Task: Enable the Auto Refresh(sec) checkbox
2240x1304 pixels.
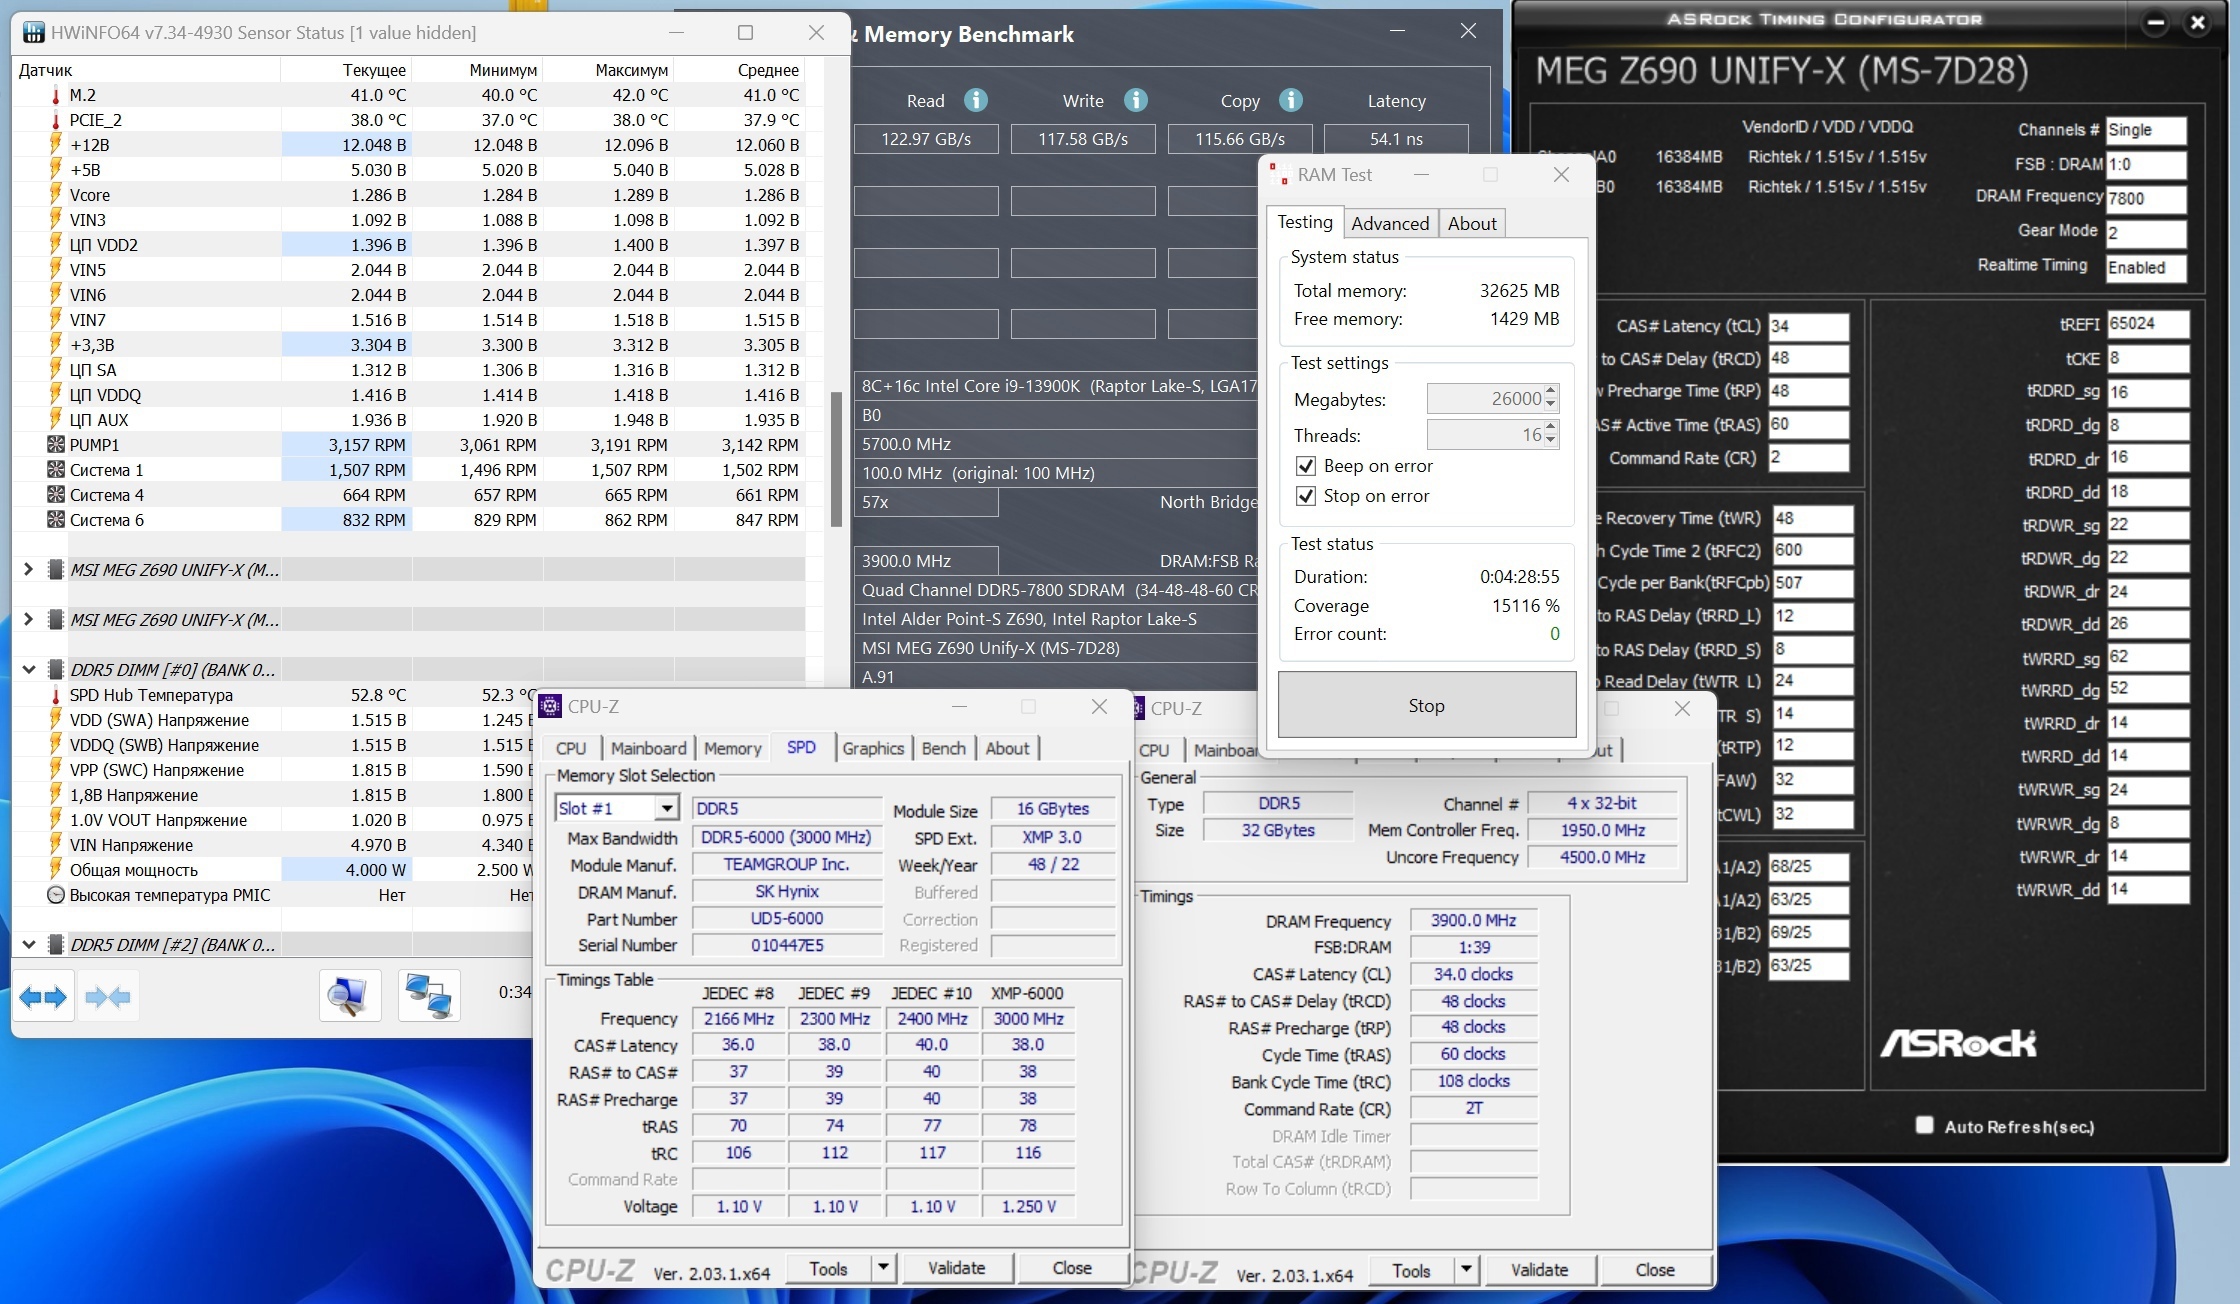Action: point(1924,1125)
